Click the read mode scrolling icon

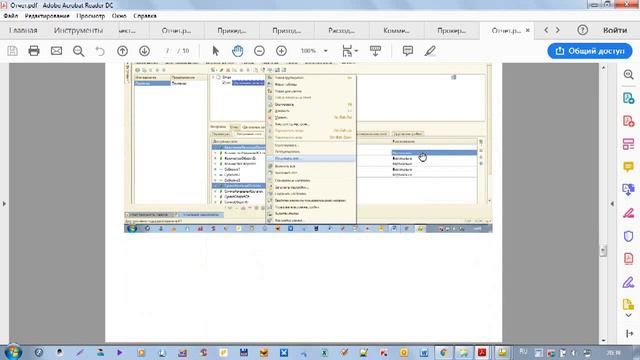pyautogui.click(x=375, y=51)
